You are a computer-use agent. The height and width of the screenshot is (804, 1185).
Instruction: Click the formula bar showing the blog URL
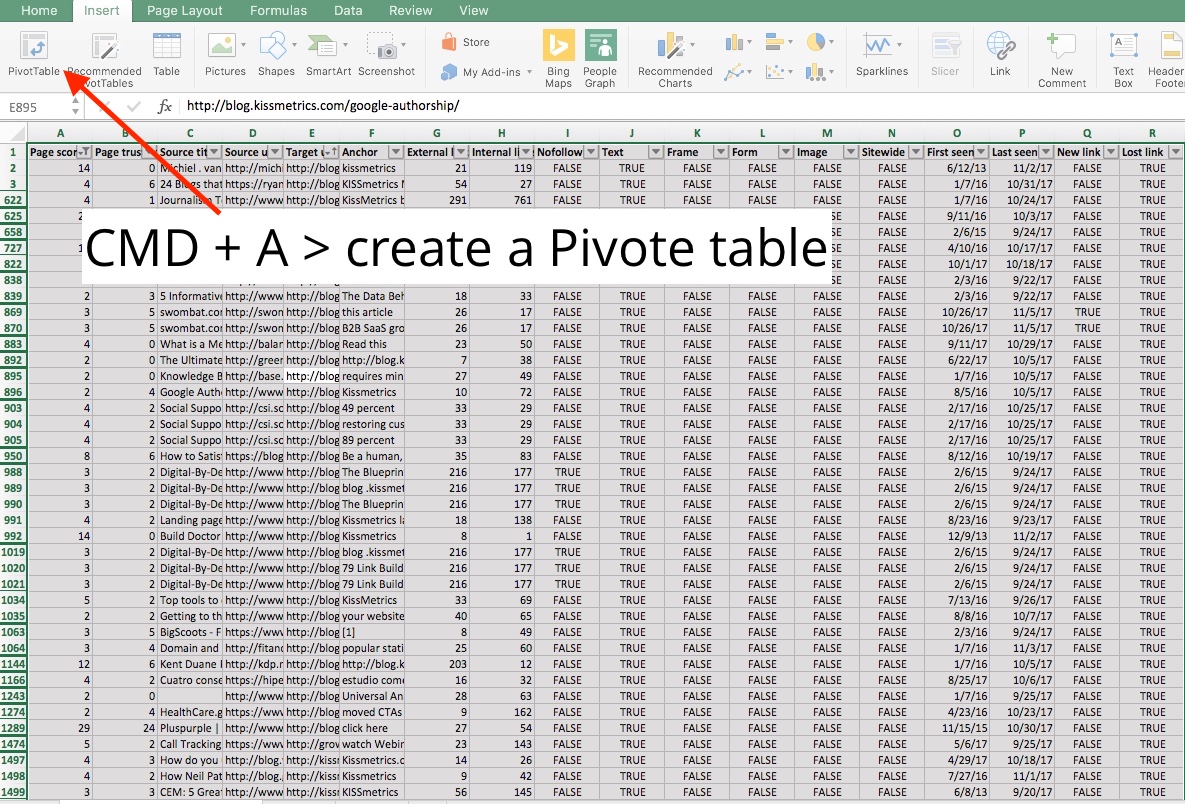(x=300, y=106)
